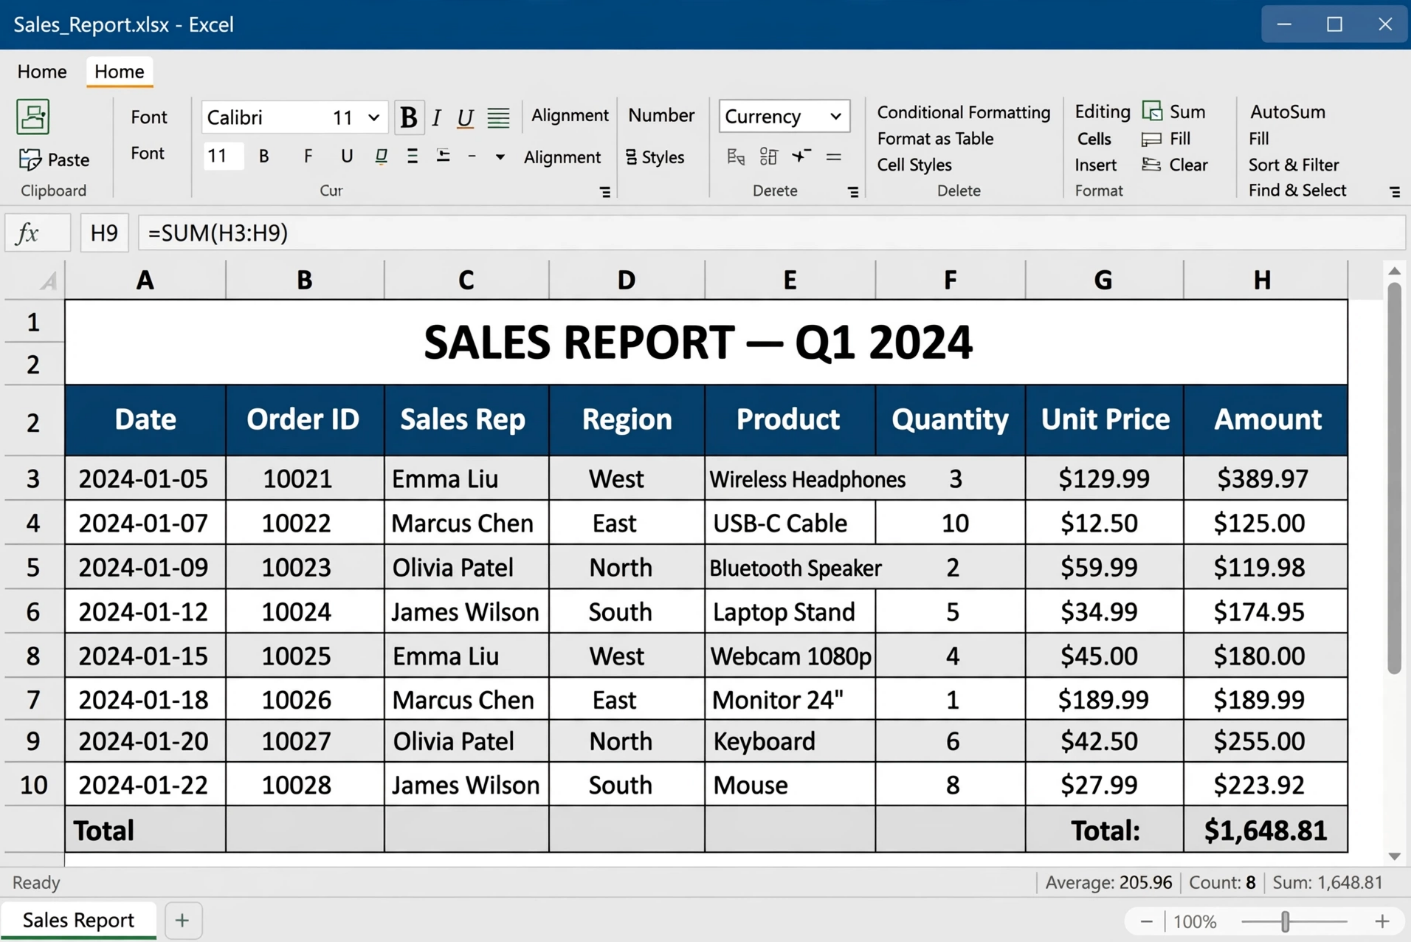Select row 10 header
This screenshot has width=1411, height=942.
point(33,785)
